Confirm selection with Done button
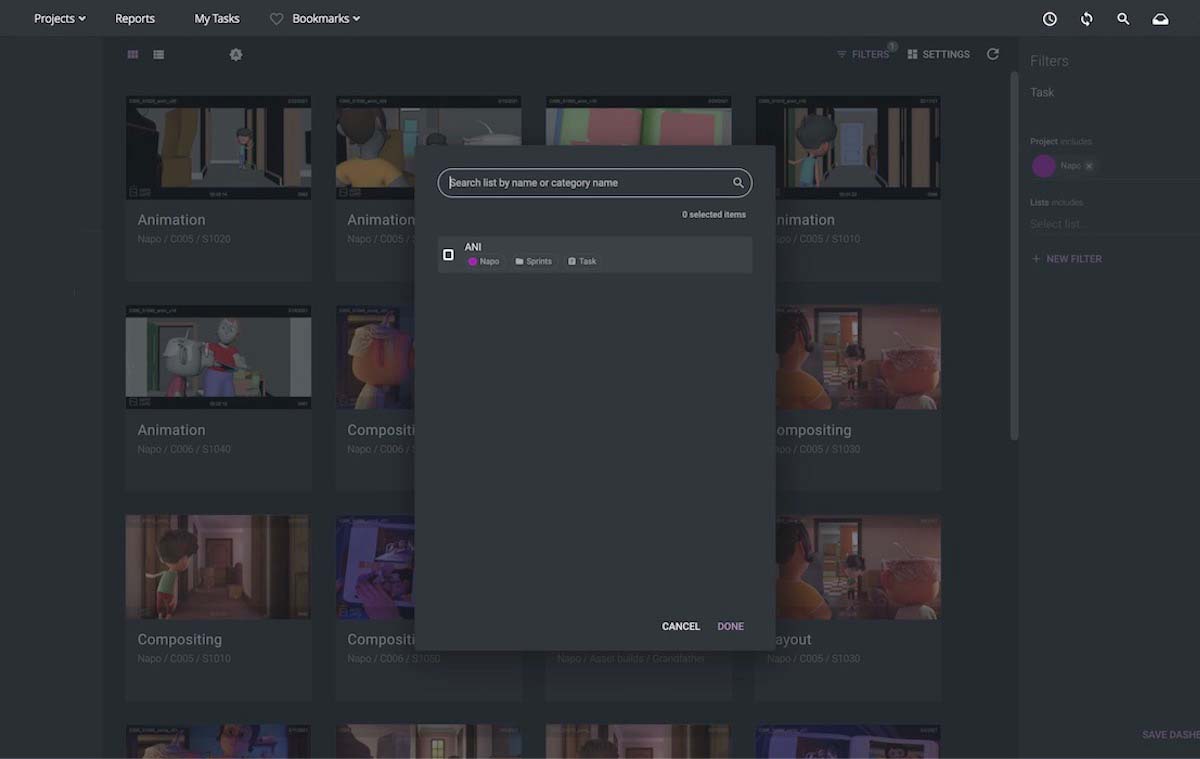 [730, 626]
